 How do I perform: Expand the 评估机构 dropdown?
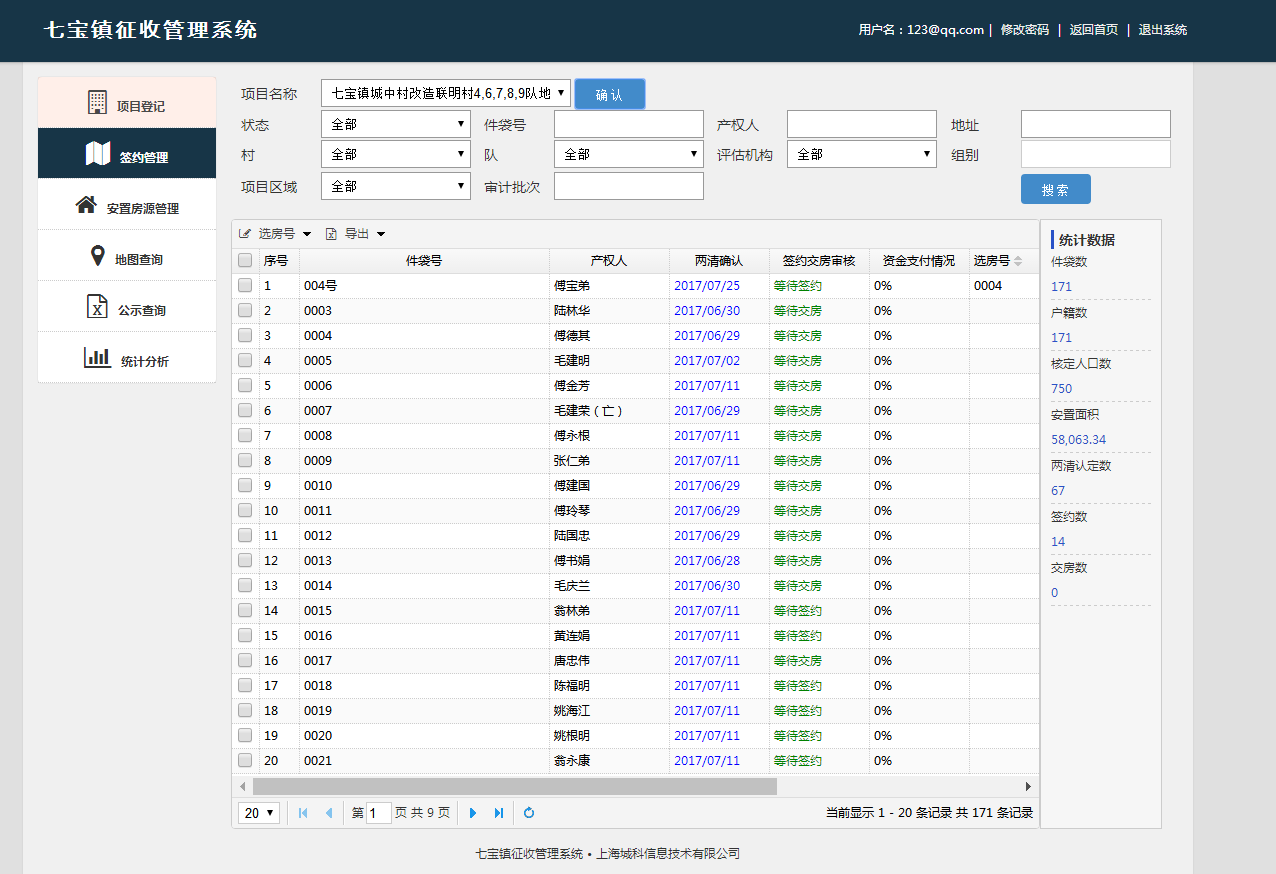[861, 155]
